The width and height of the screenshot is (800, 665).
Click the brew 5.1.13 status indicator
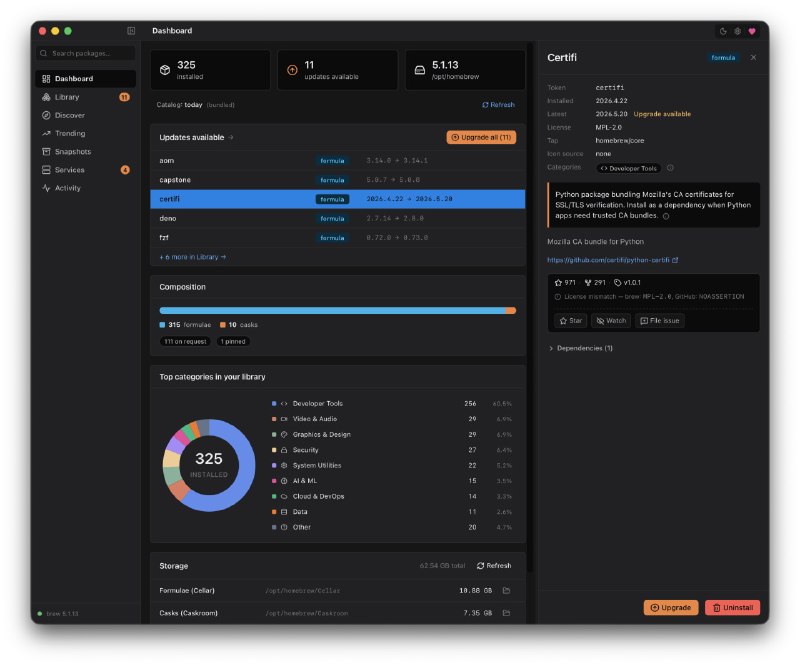[58, 613]
